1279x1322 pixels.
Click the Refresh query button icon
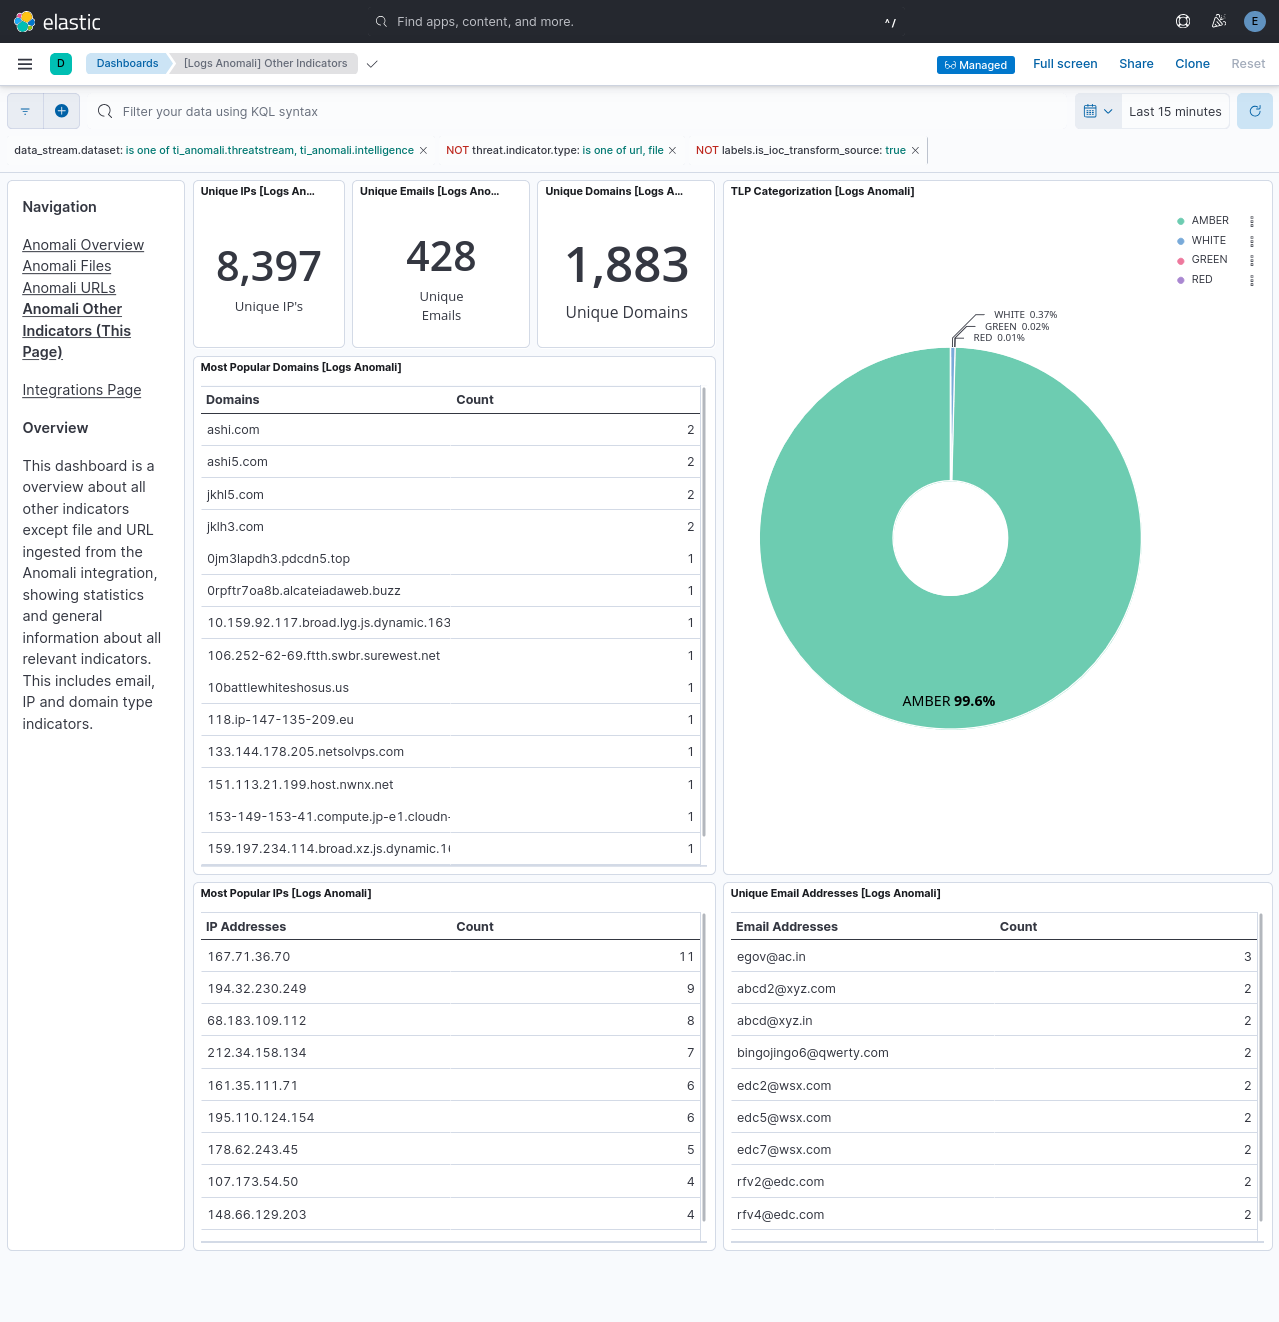tap(1254, 111)
